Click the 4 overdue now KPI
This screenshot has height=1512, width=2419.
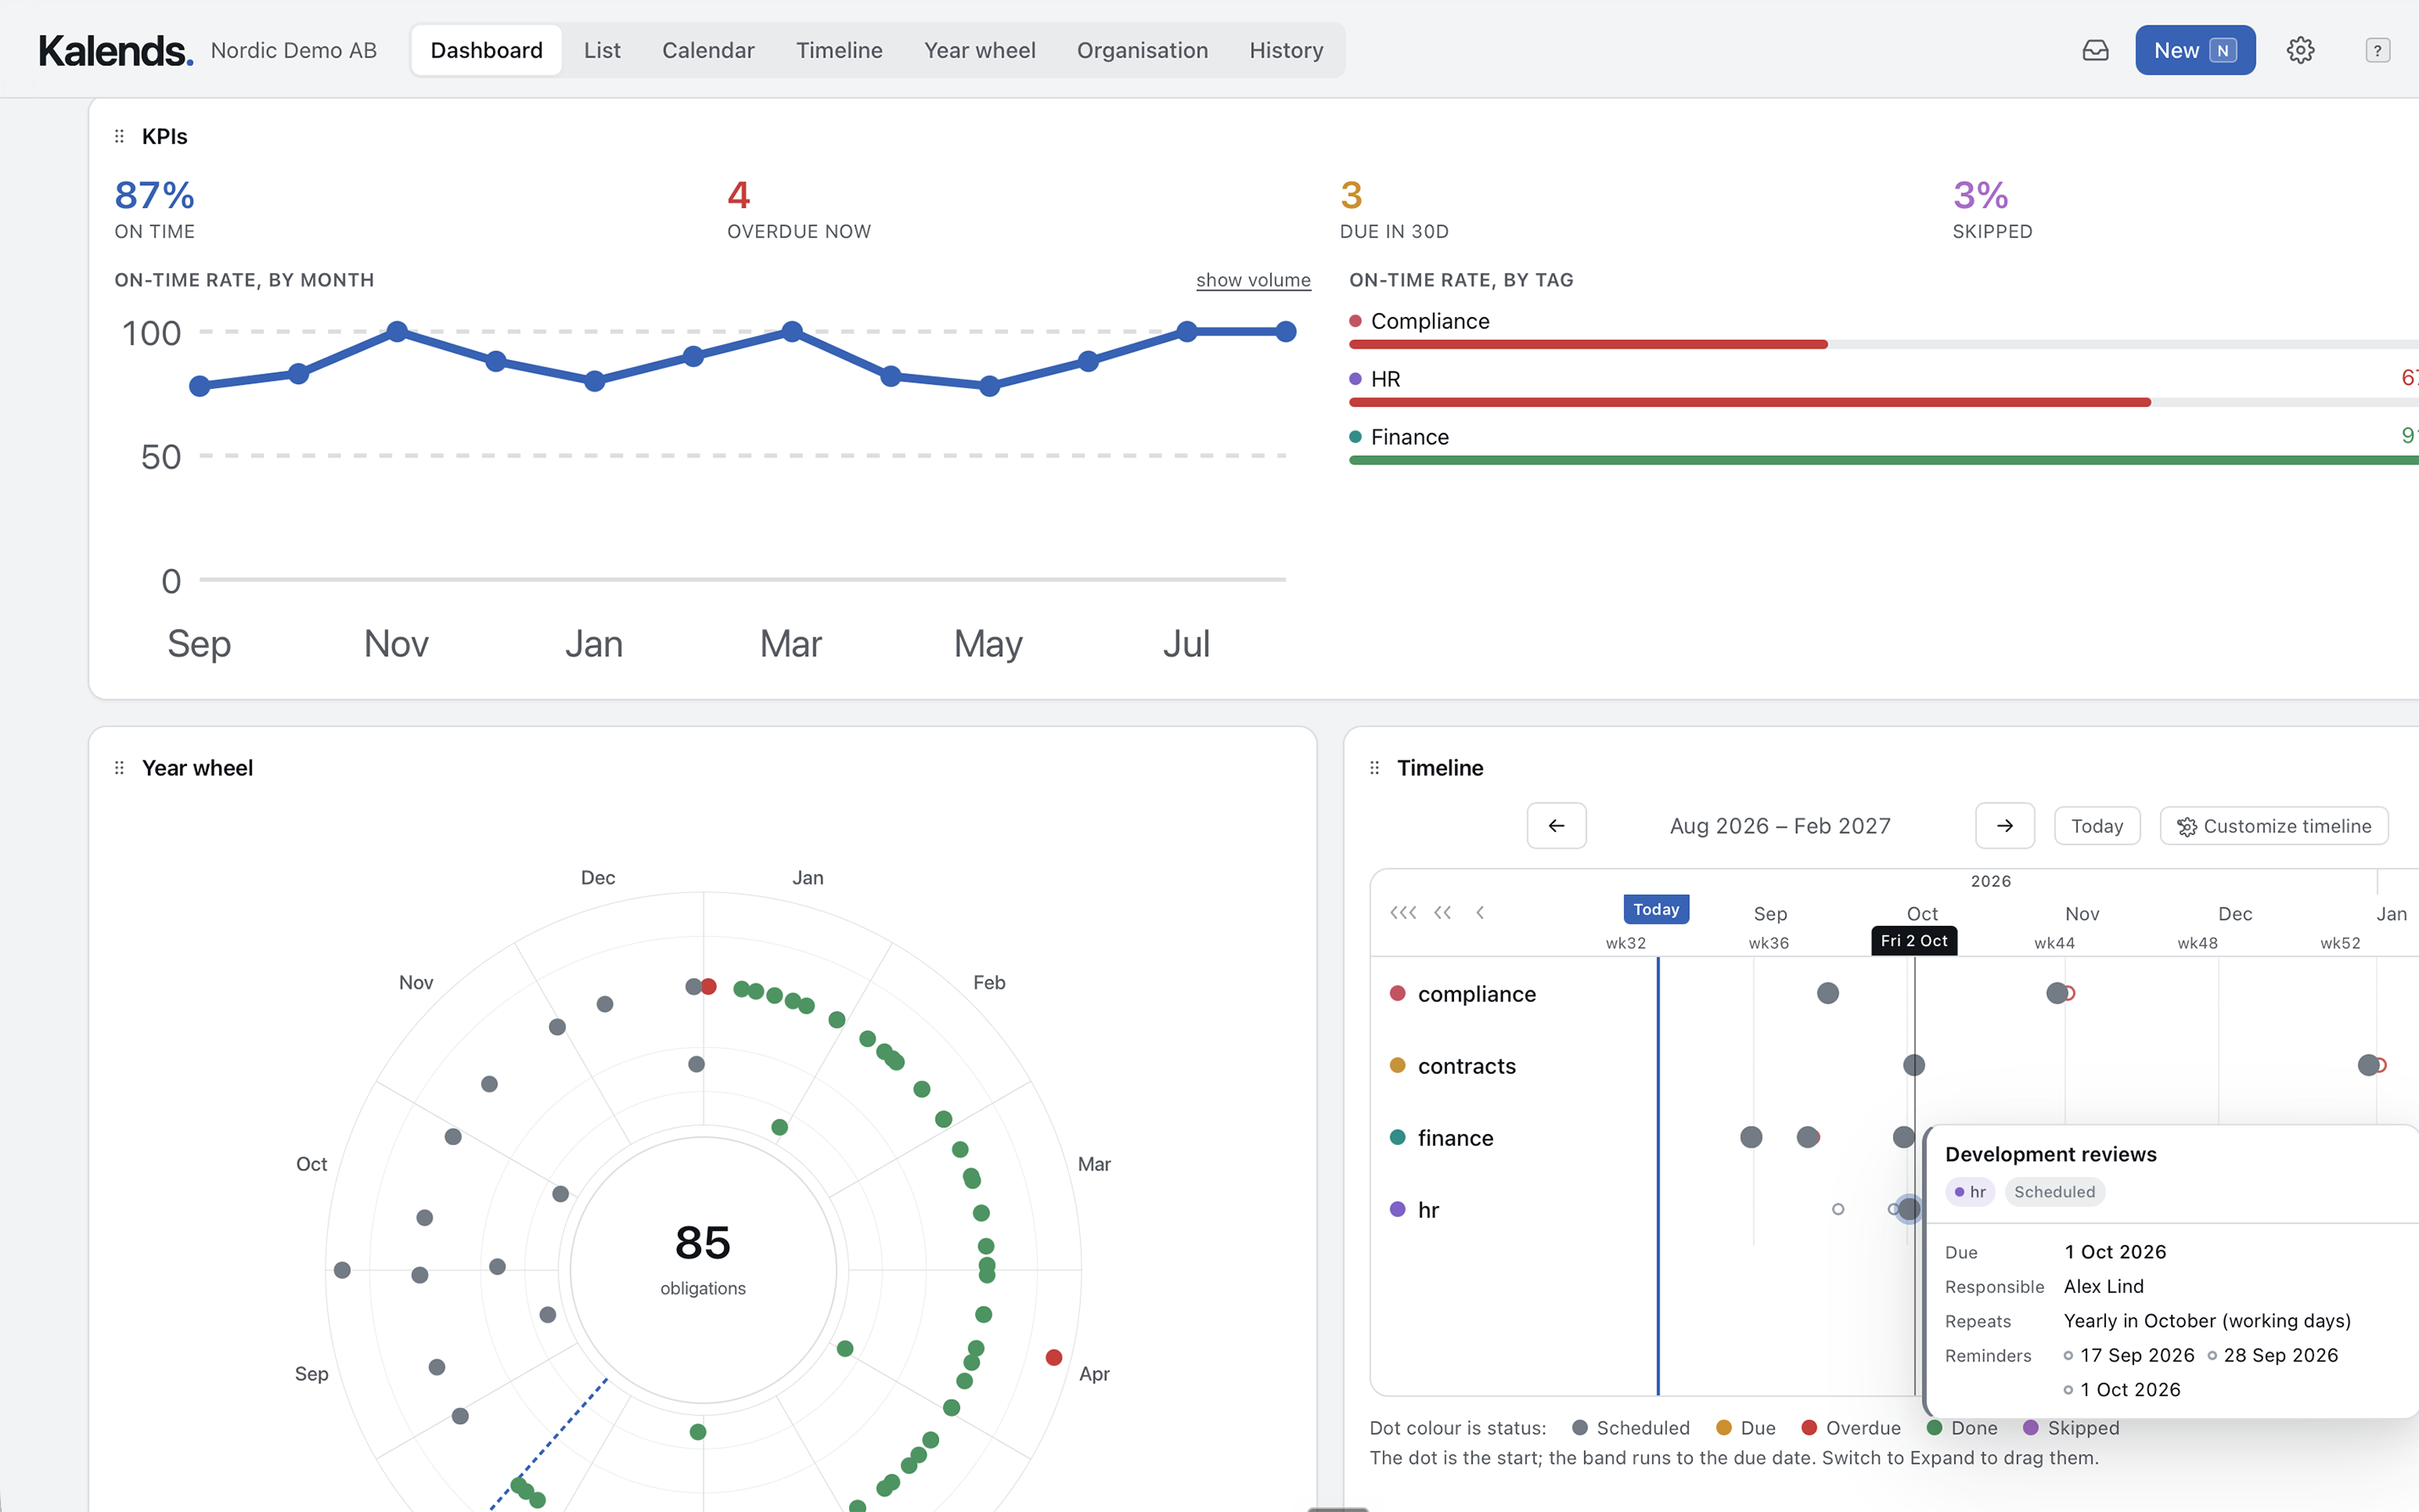point(799,209)
